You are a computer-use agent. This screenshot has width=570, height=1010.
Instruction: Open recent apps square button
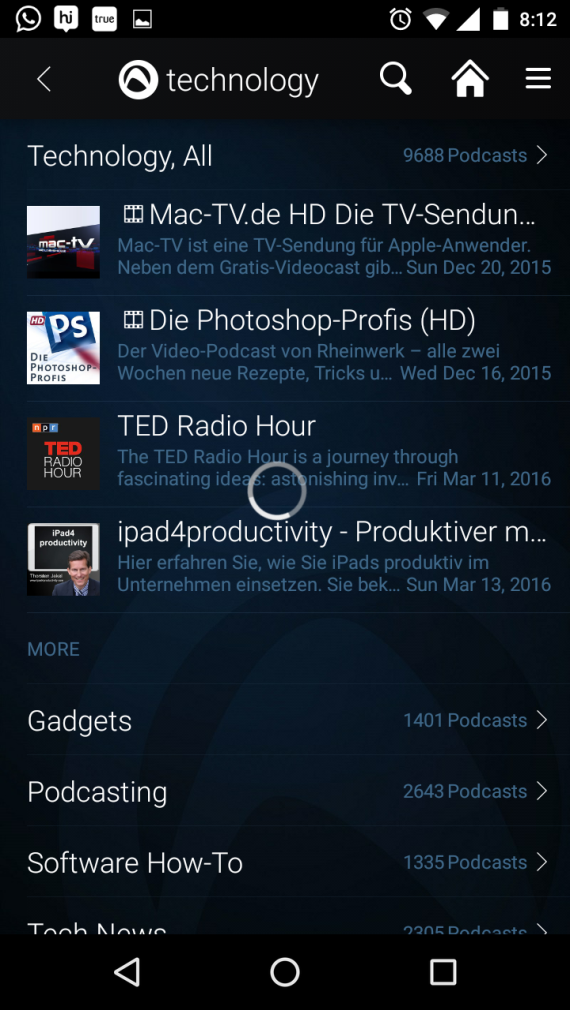tap(443, 971)
